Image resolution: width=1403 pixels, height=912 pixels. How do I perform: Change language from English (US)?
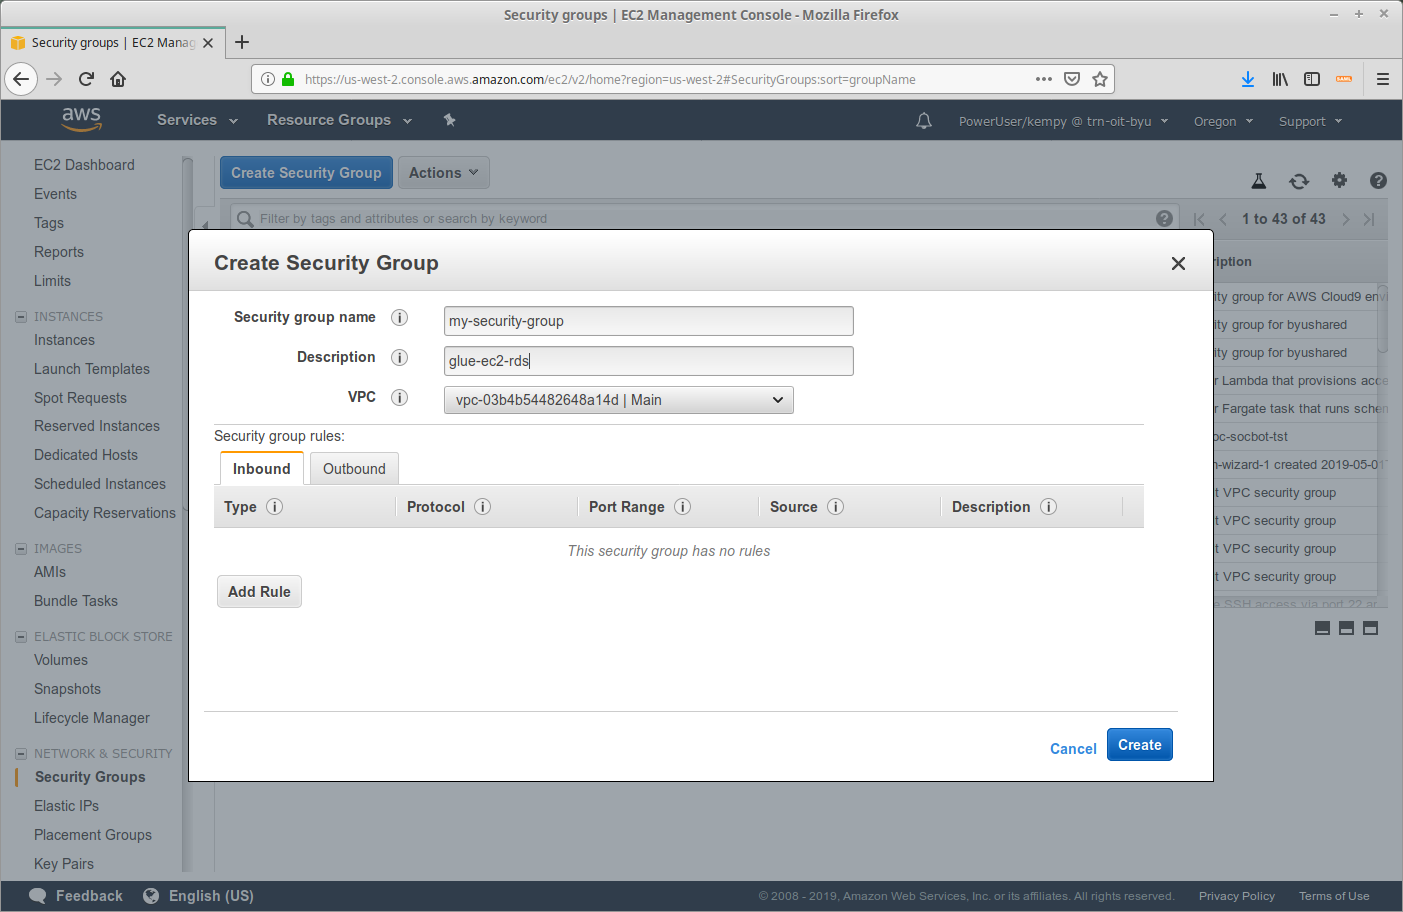pyautogui.click(x=198, y=896)
